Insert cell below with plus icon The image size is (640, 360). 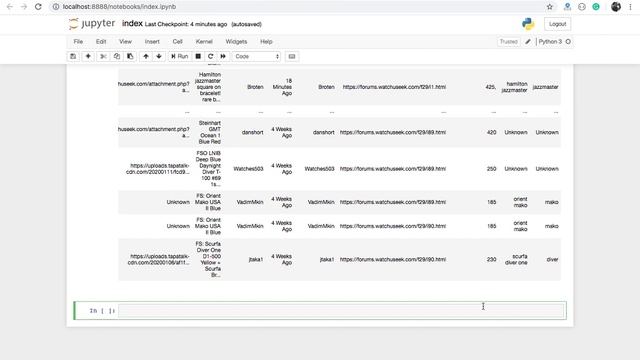(88, 56)
